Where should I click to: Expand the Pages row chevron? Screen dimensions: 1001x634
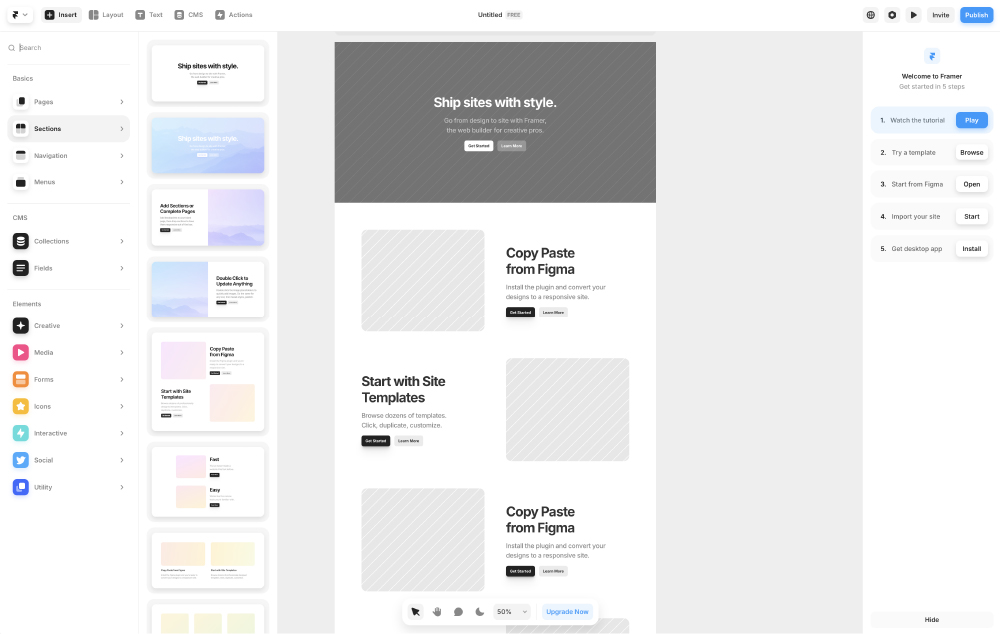click(121, 102)
